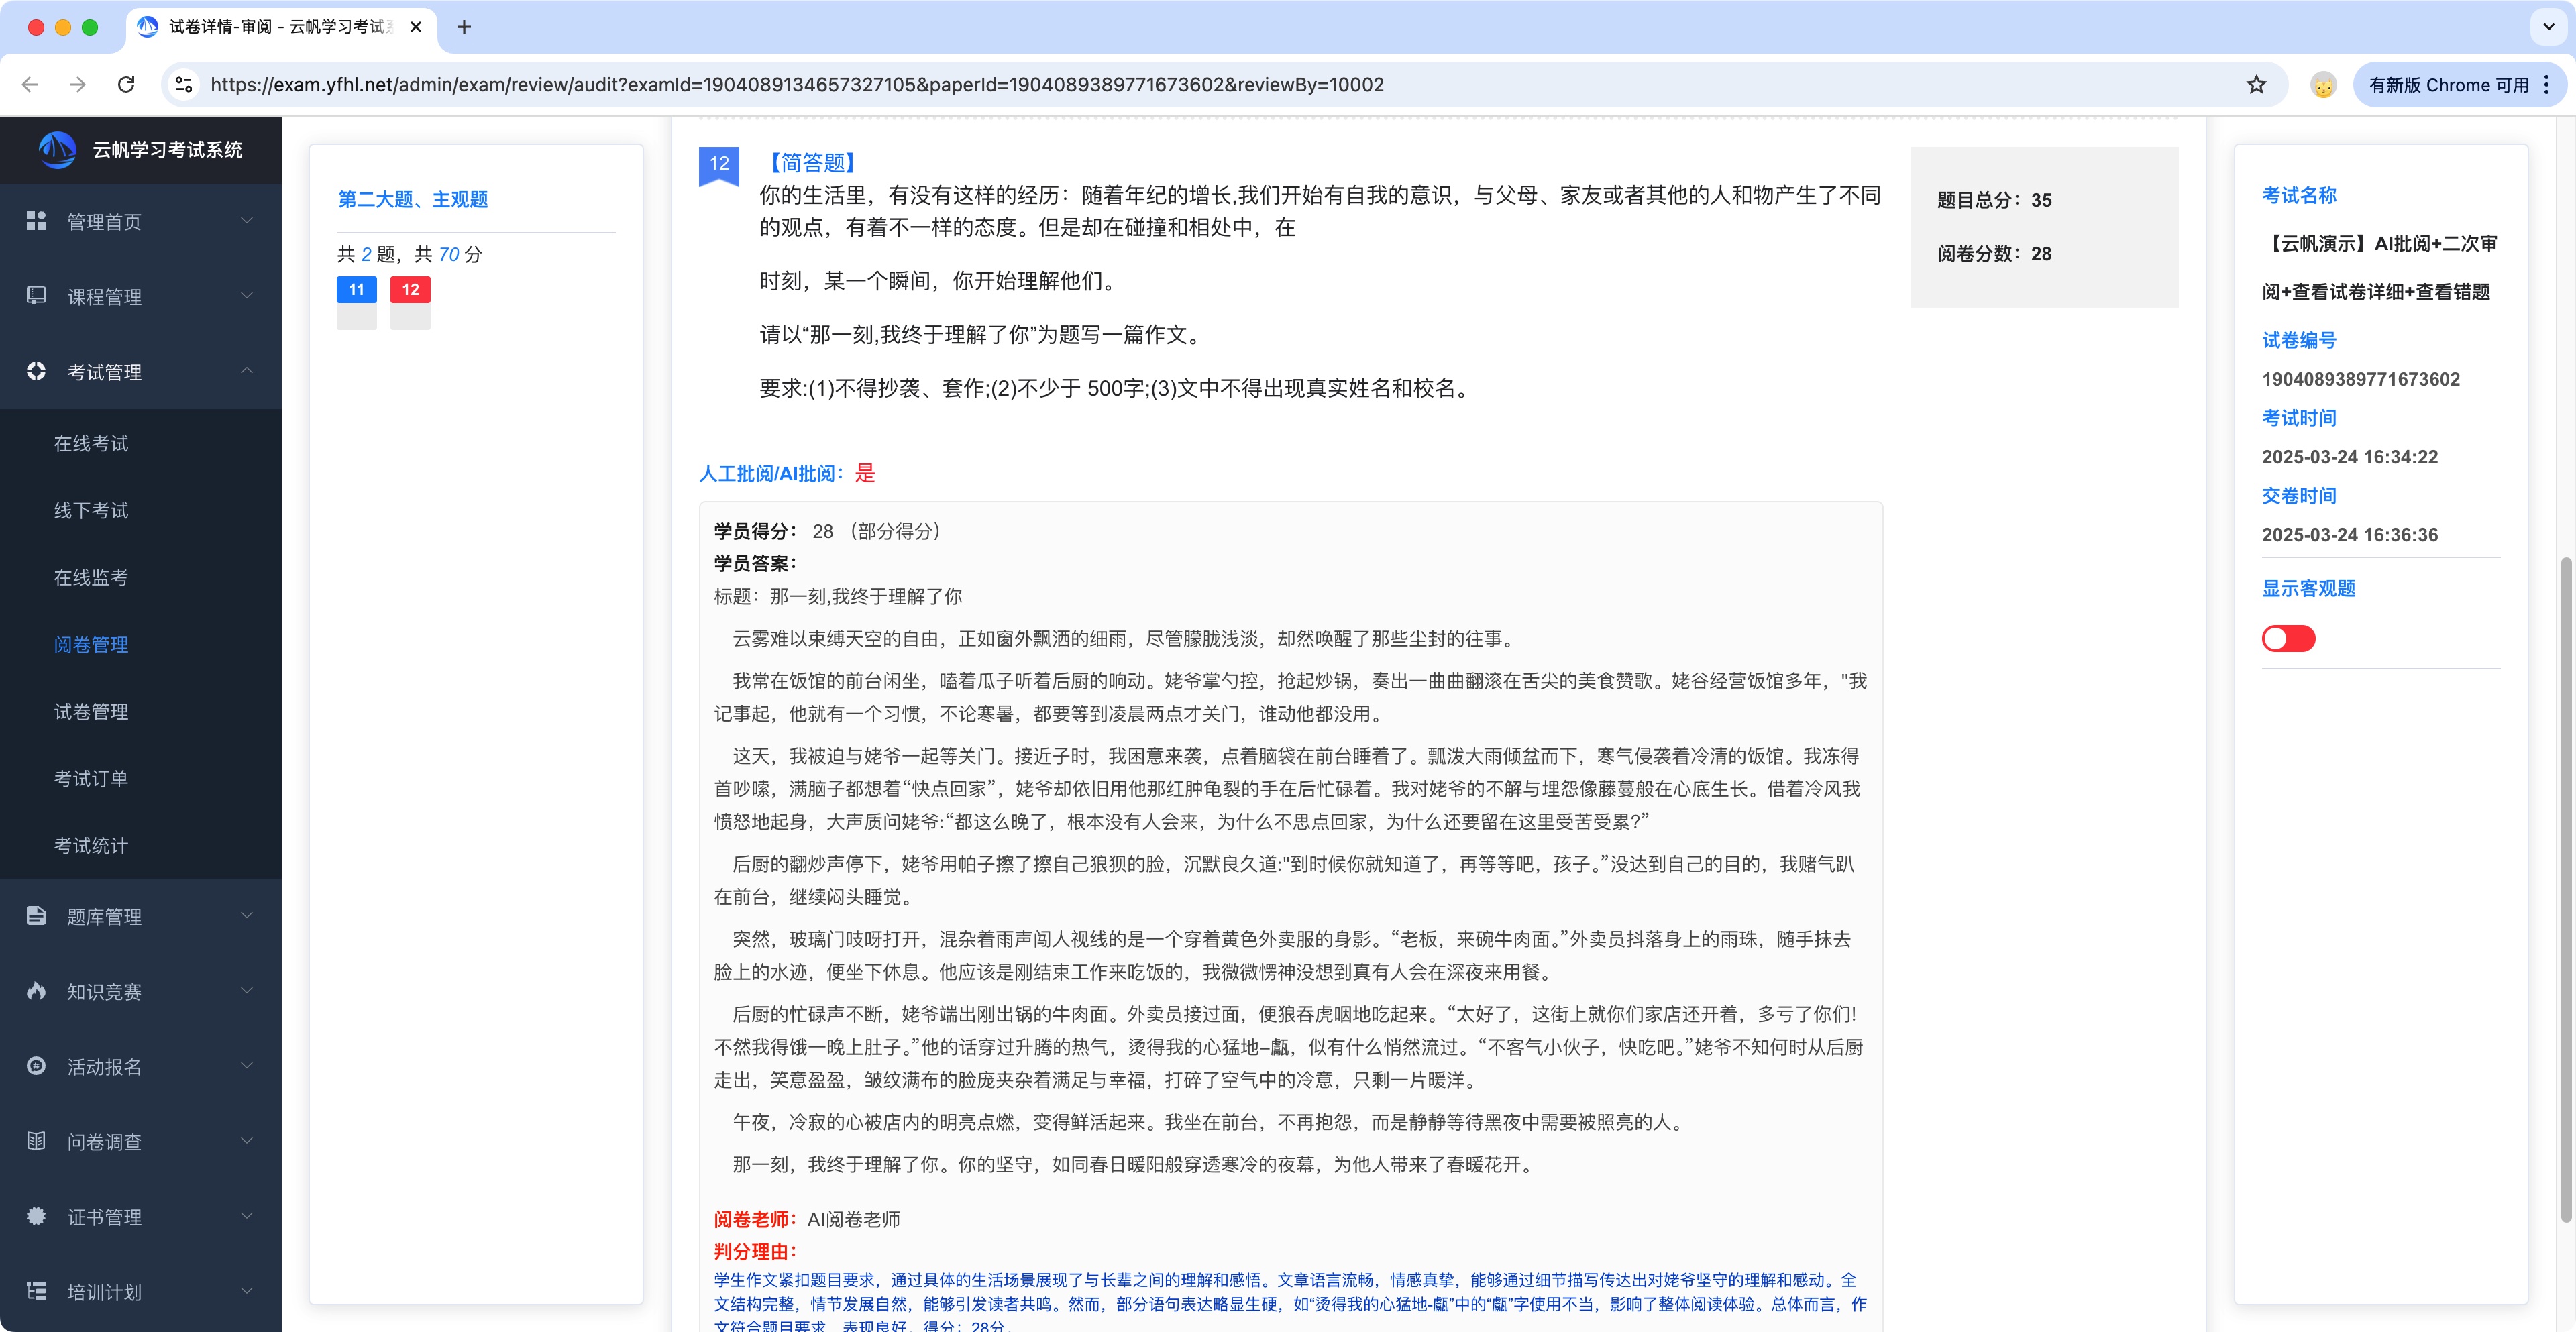The height and width of the screenshot is (1332, 2576).
Task: Click the browser reload icon
Action: click(x=126, y=84)
